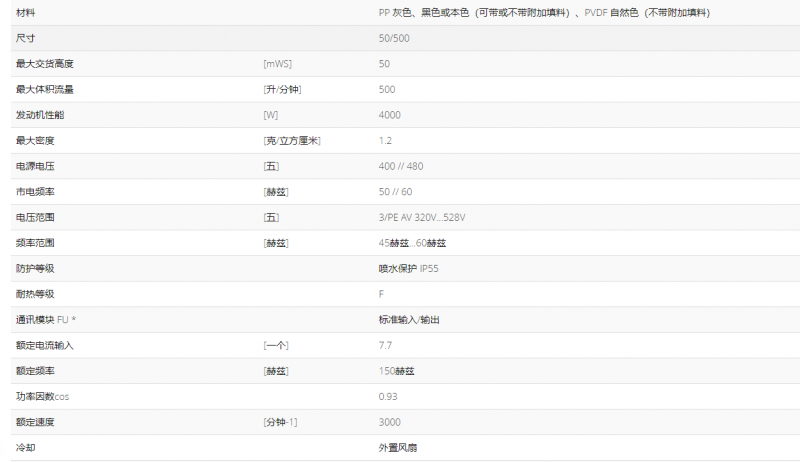
Task: Select the value 喷水保护 IP55
Action: tap(408, 268)
